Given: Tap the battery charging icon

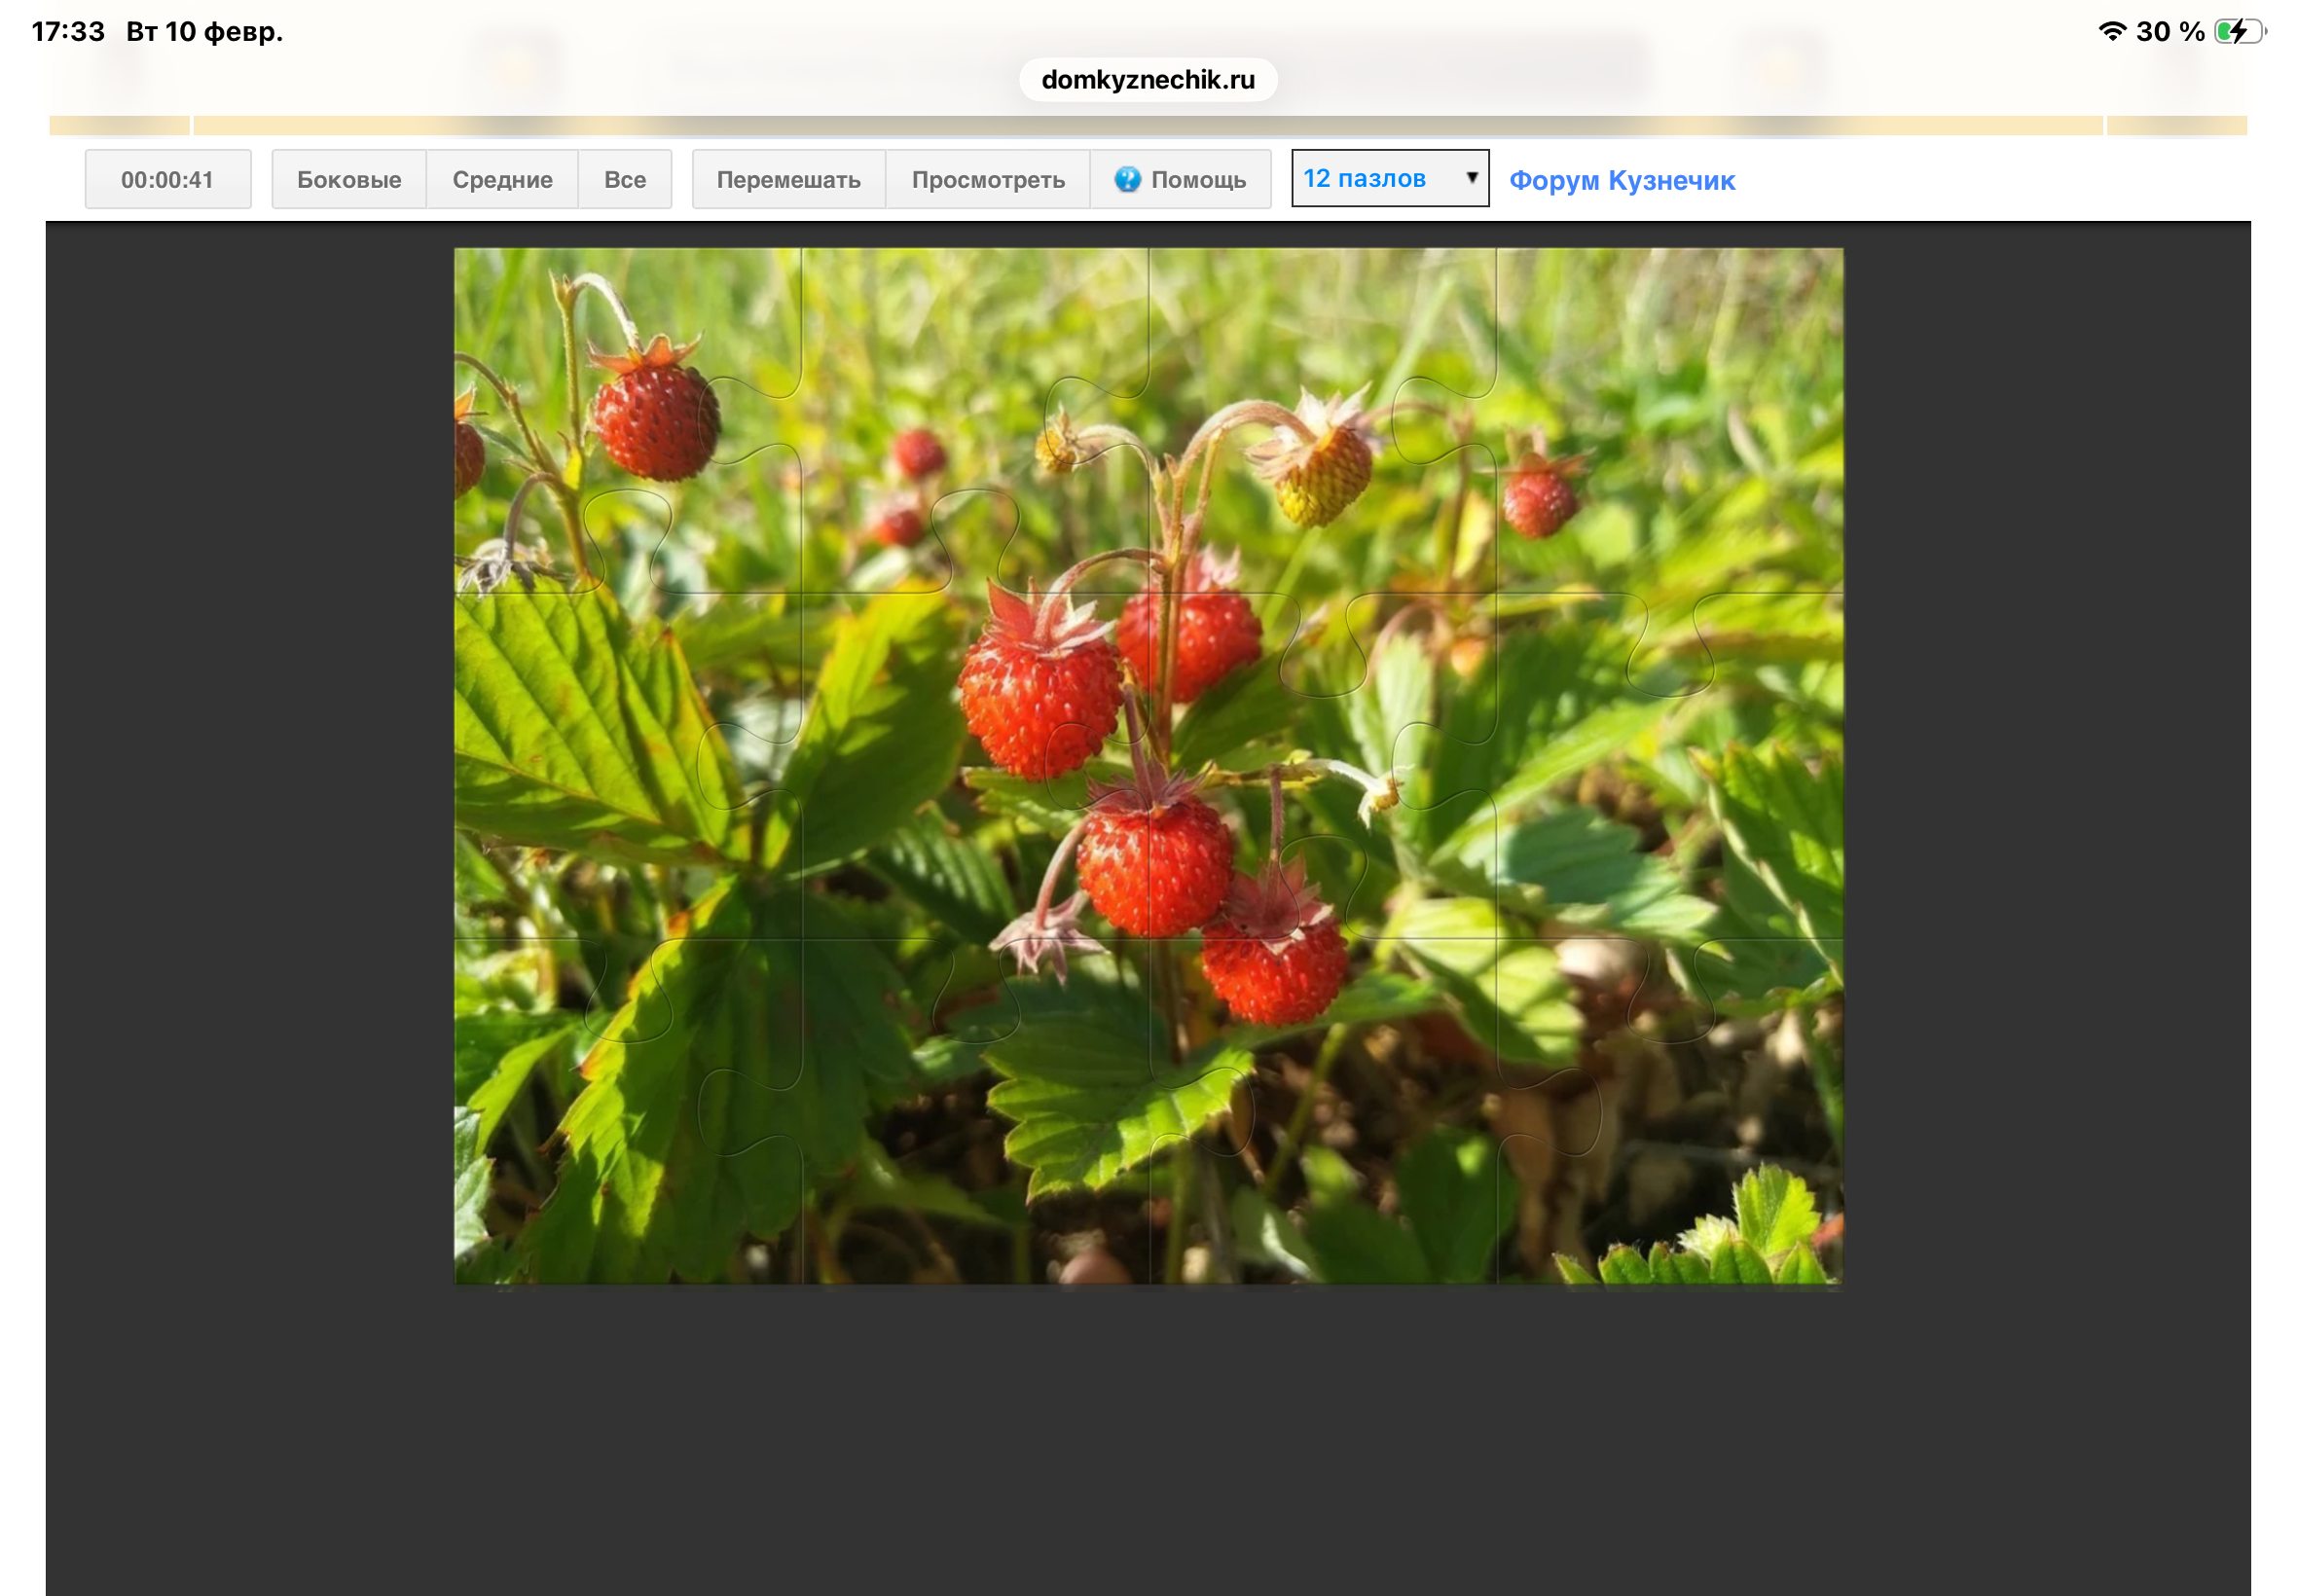Looking at the screenshot, I should point(2239,32).
